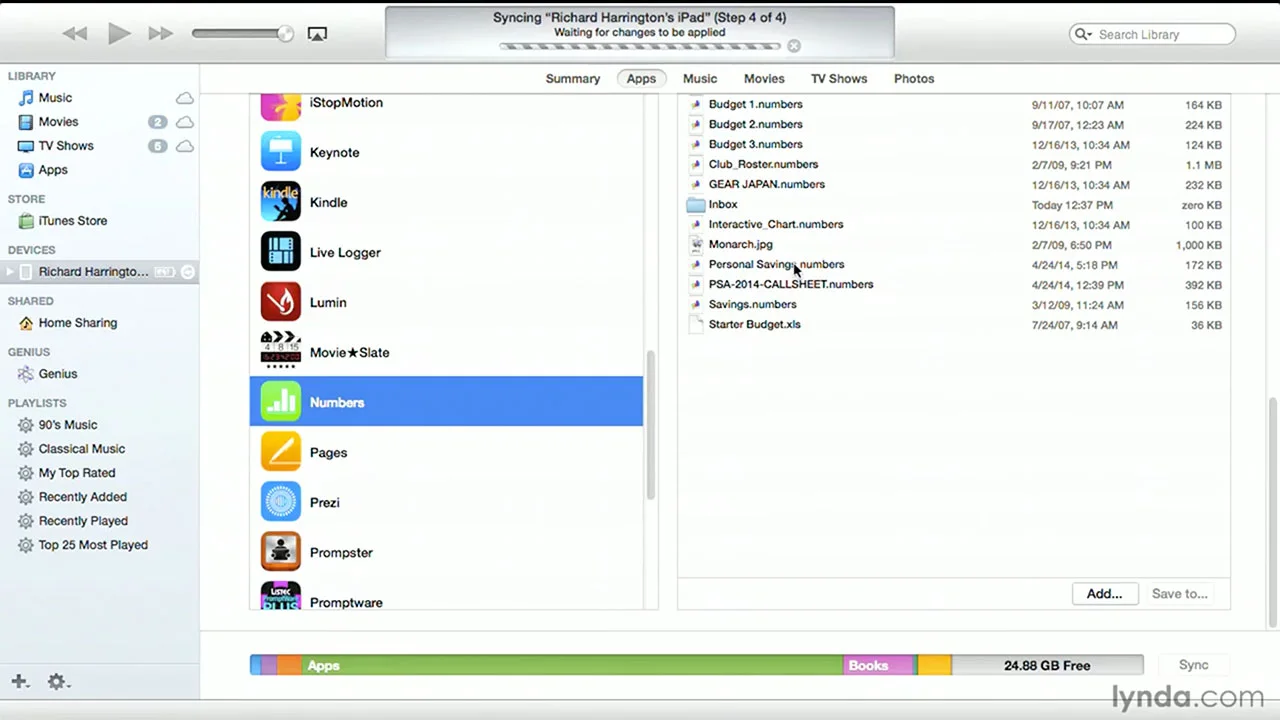
Task: Click the device eject icon
Action: [187, 272]
